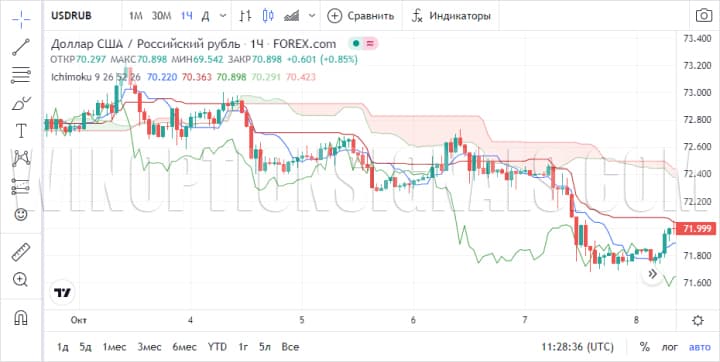Select the text annotation tool

click(21, 131)
